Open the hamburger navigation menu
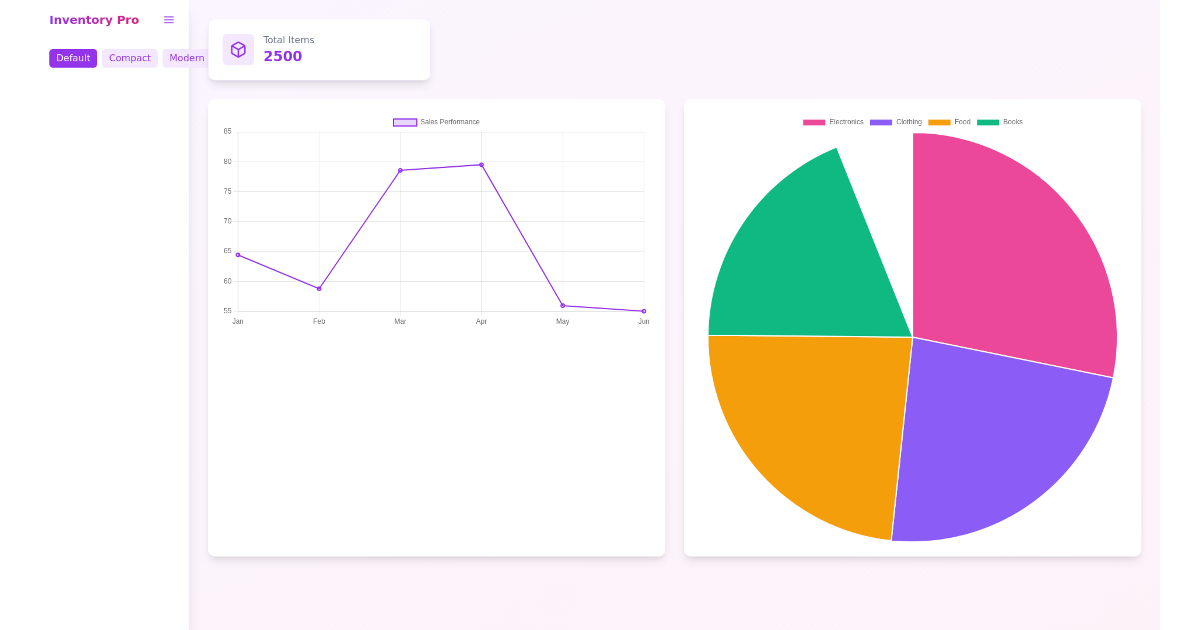 click(x=168, y=19)
